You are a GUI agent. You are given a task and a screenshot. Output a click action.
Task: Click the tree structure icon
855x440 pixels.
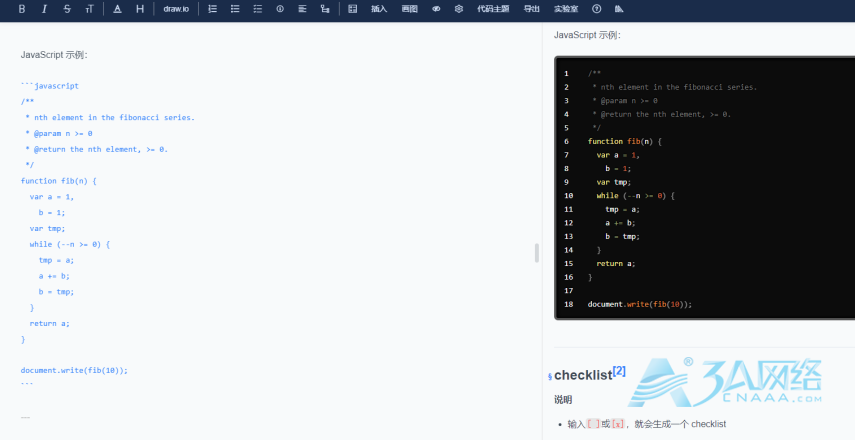coord(325,9)
